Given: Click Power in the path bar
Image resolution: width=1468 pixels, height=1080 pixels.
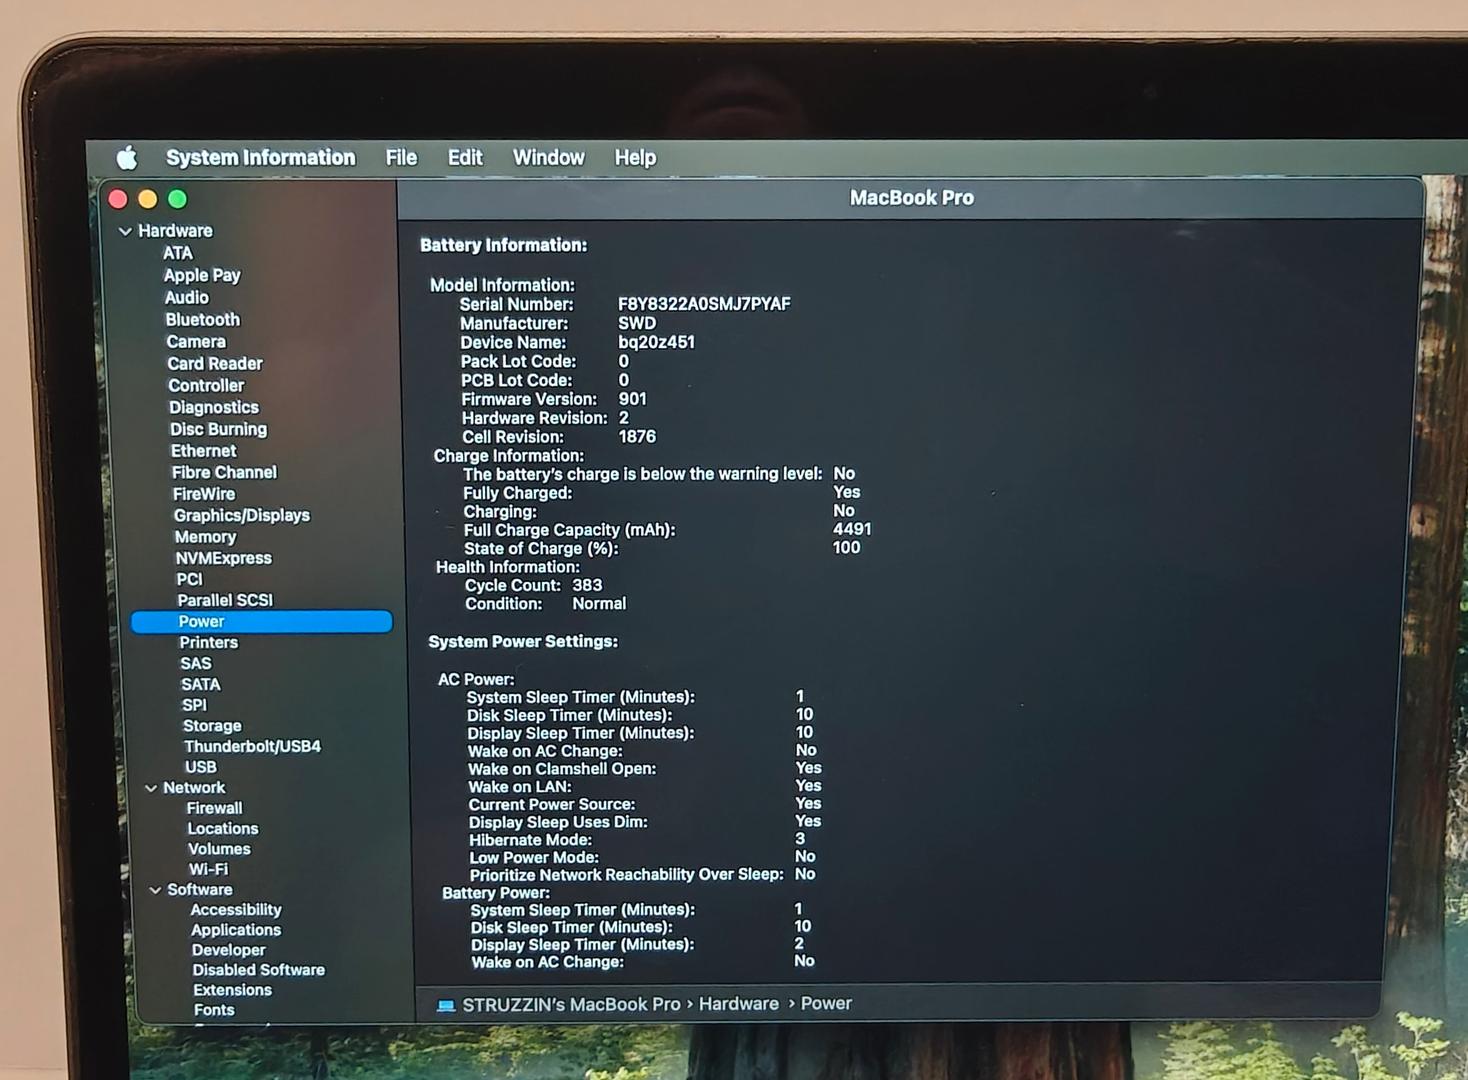Looking at the screenshot, I should [x=826, y=1004].
